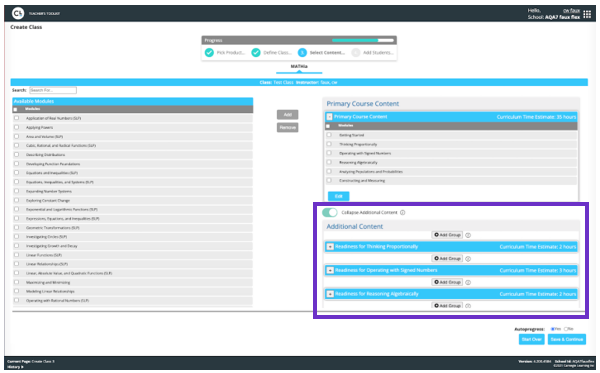Click the Remove modules button
The width and height of the screenshot is (600, 373).
288,127
